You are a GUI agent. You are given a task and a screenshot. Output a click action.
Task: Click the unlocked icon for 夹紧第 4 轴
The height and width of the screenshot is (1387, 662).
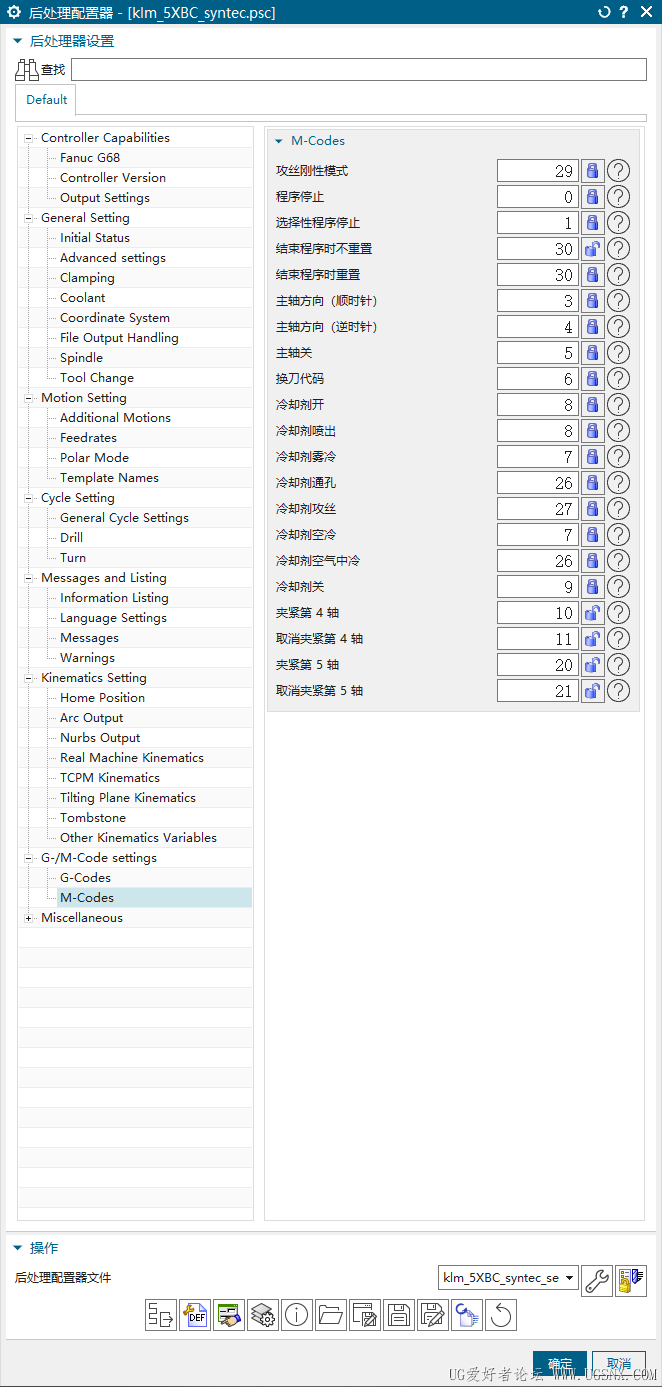click(x=592, y=613)
